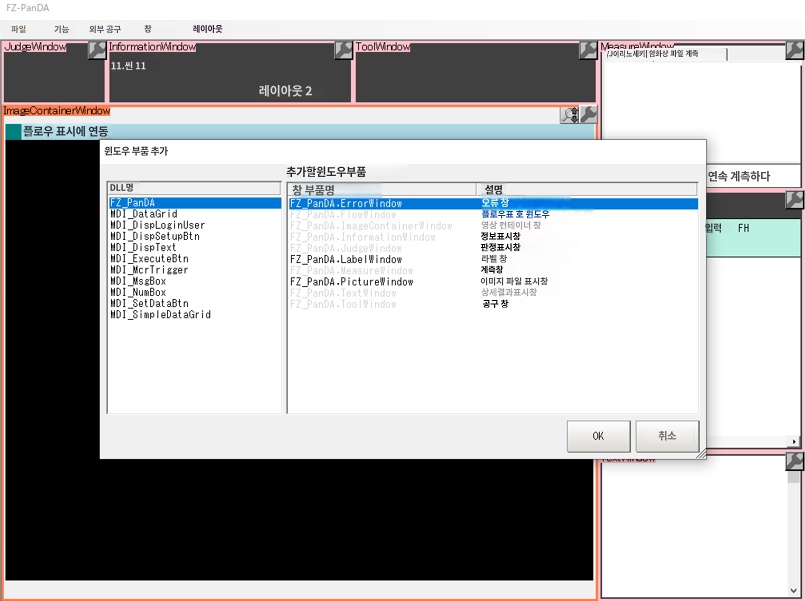
Task: Select MDI_DataGrid in the DLL list
Action: tap(144, 214)
